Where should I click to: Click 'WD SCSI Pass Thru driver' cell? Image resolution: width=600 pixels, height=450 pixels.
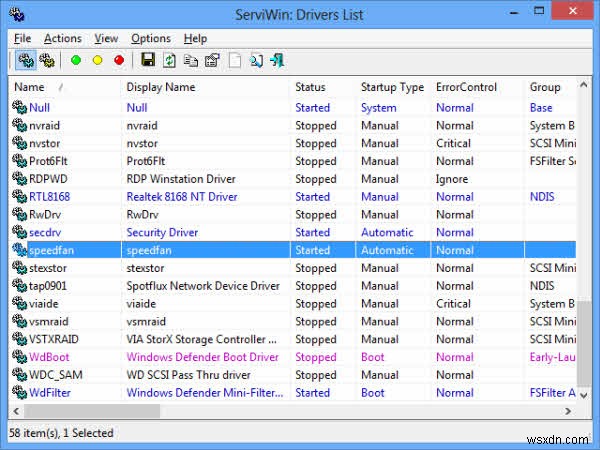coord(188,375)
